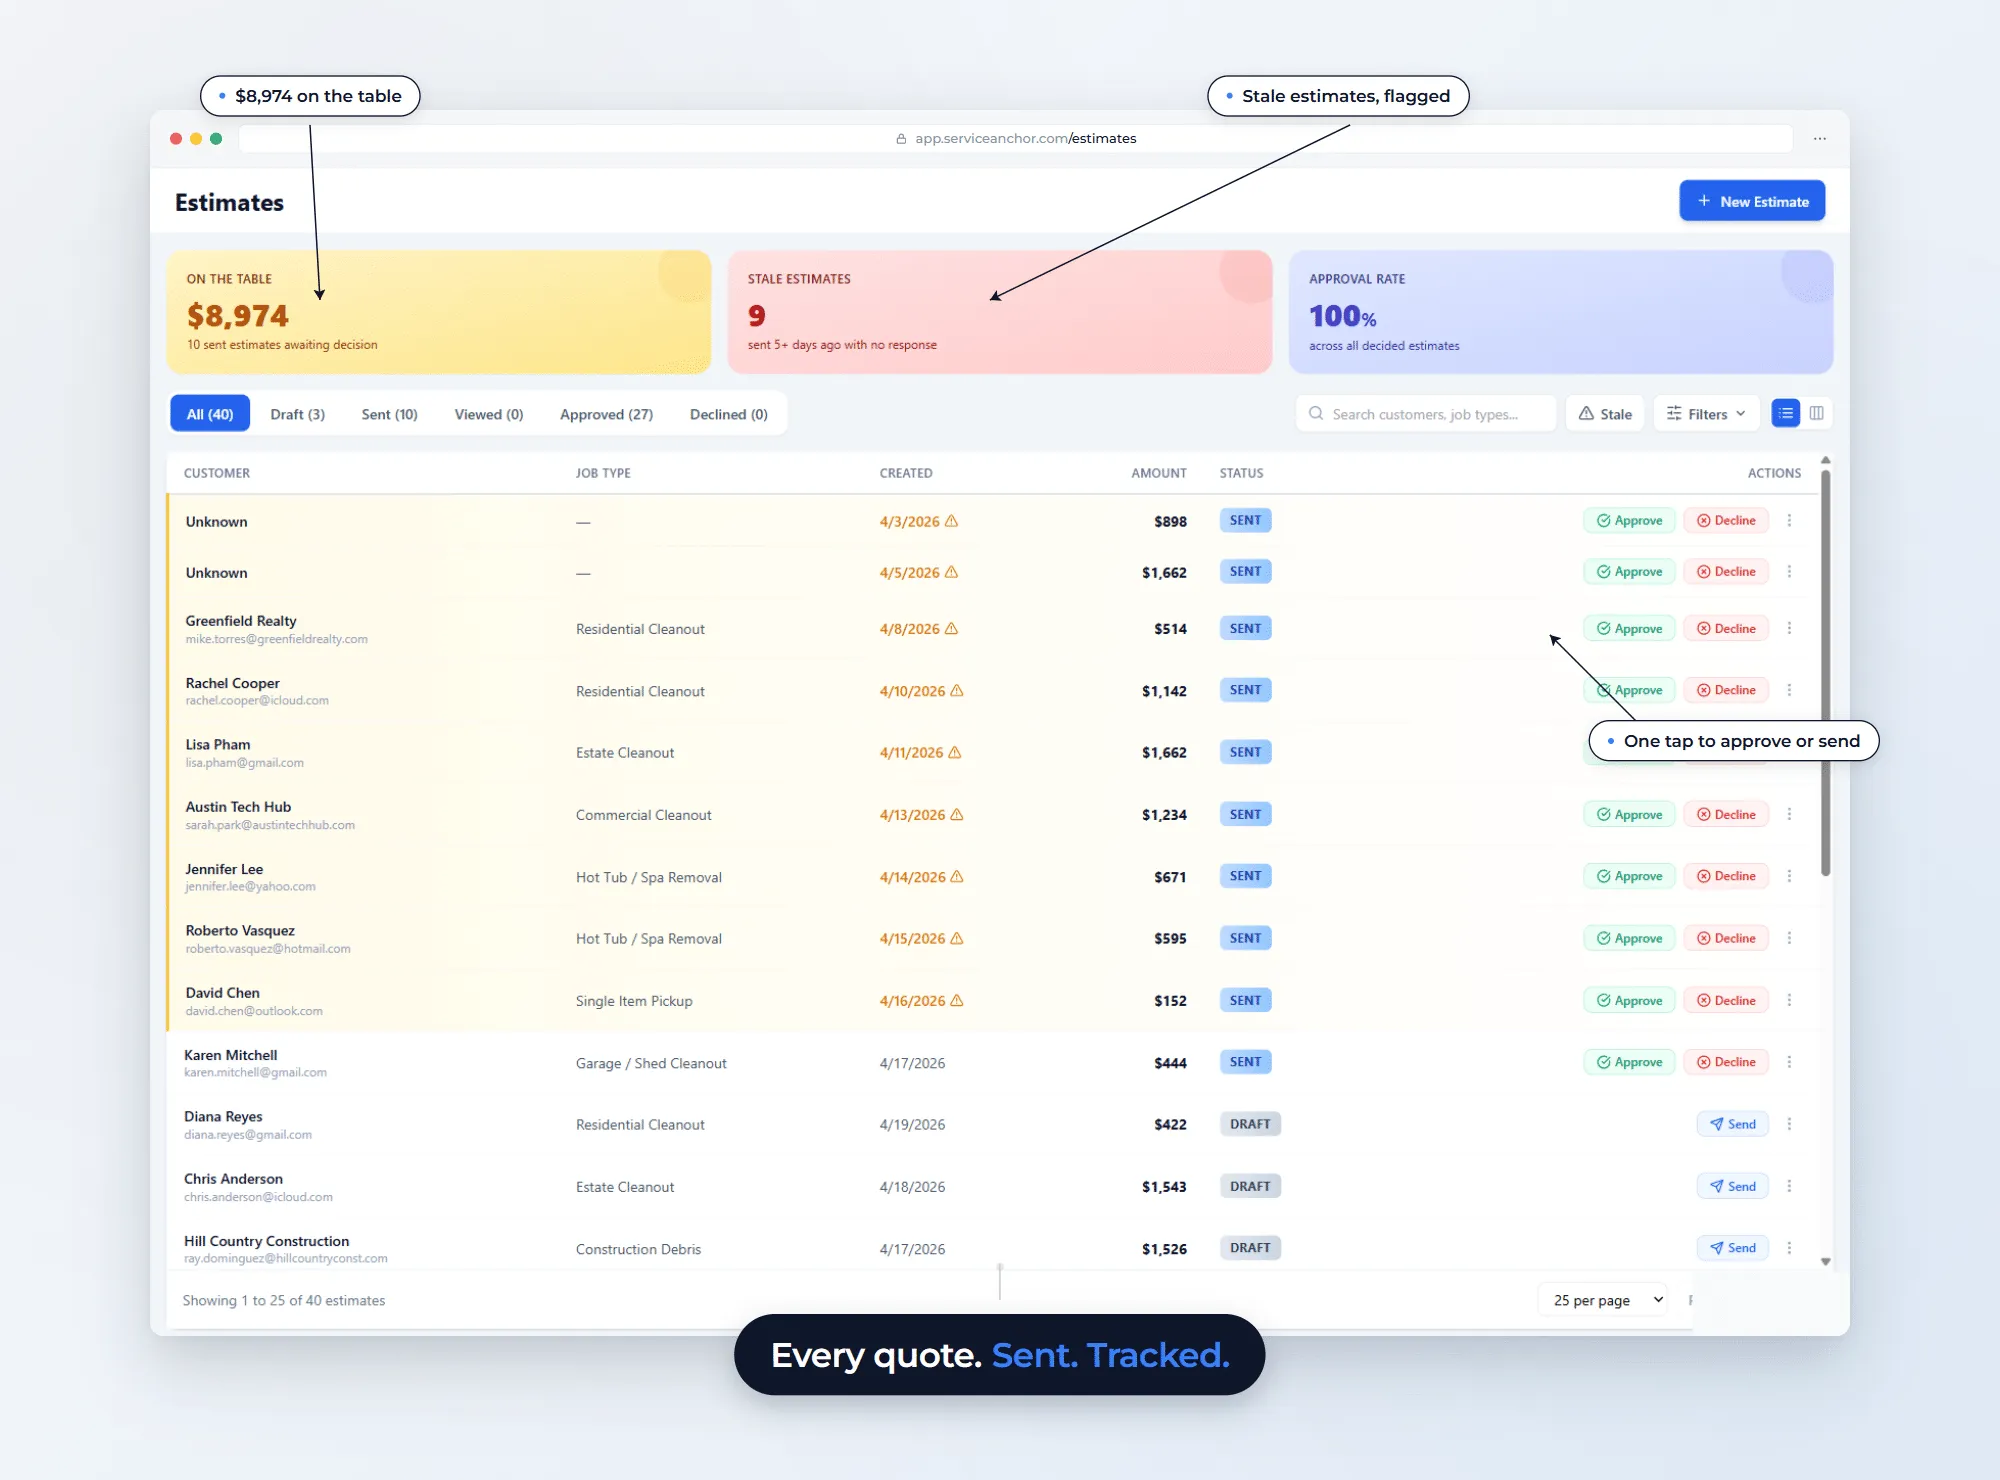Switch to Sent (10) tab

coord(389,414)
